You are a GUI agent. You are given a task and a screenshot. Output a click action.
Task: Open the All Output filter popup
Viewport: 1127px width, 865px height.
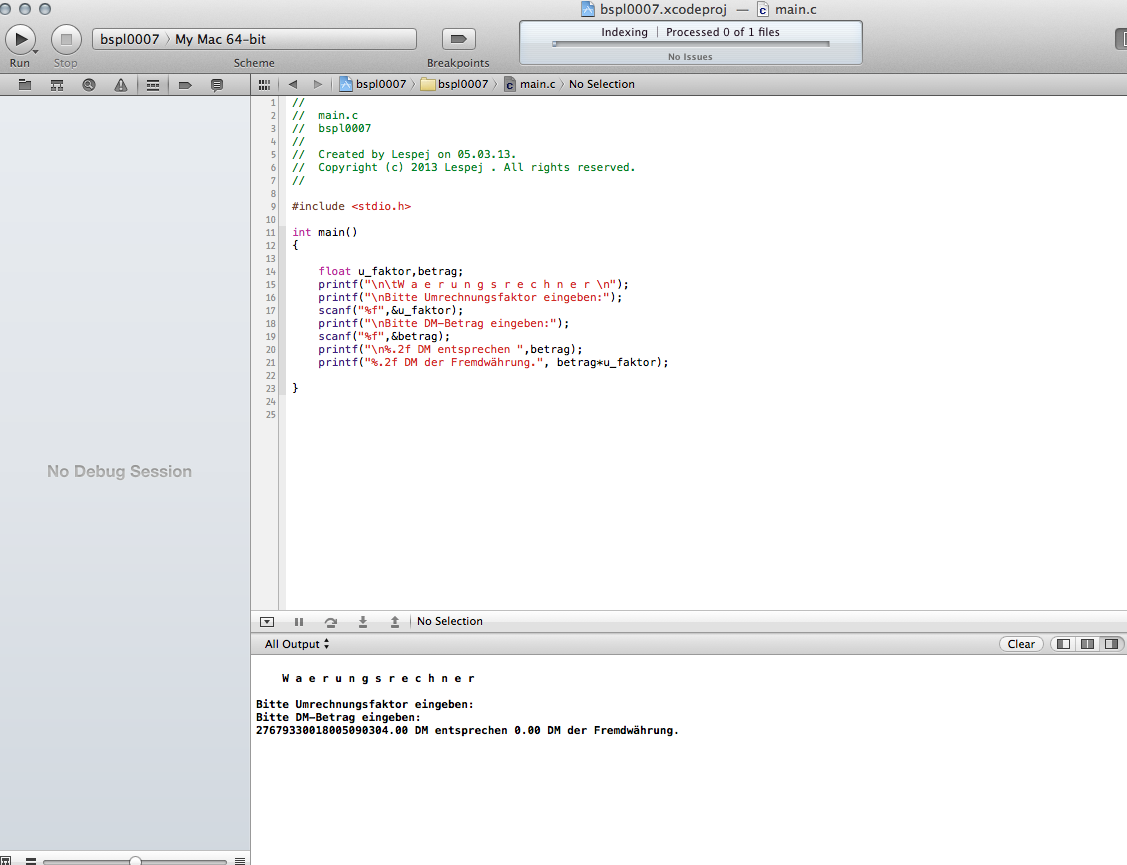click(297, 644)
